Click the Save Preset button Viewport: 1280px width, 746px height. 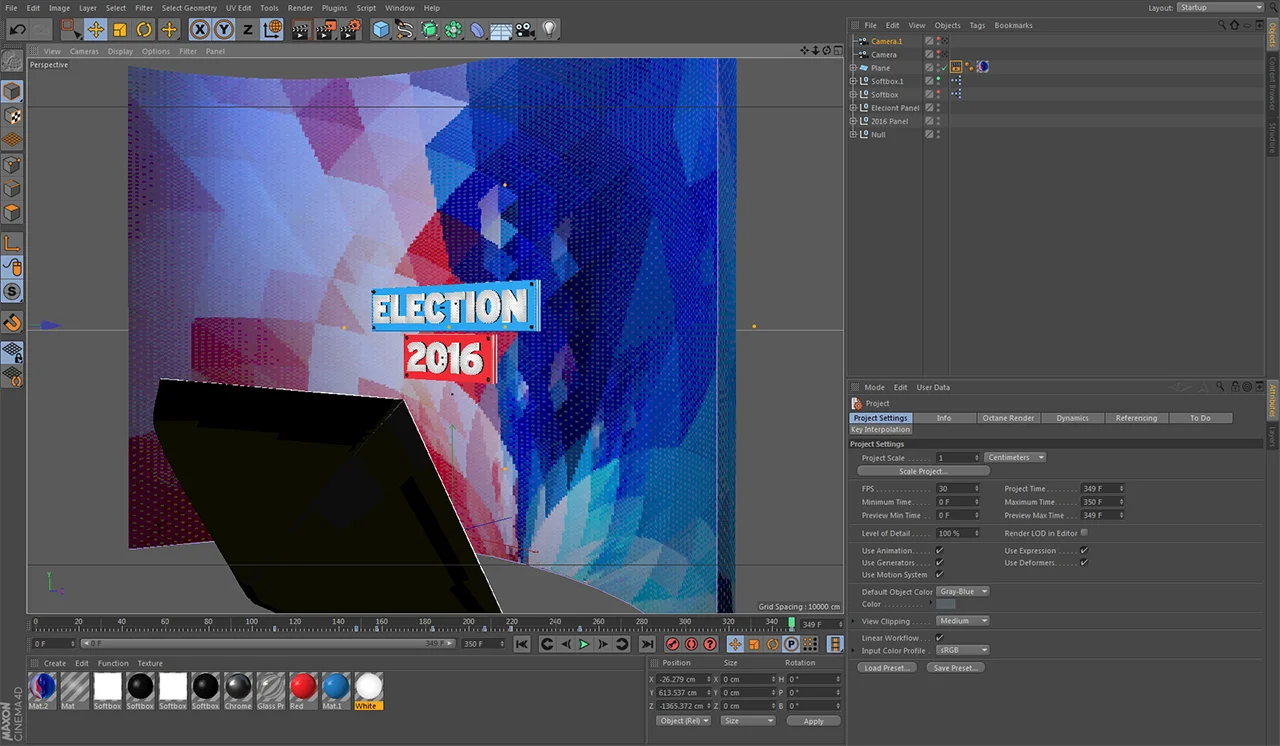pyautogui.click(x=955, y=668)
